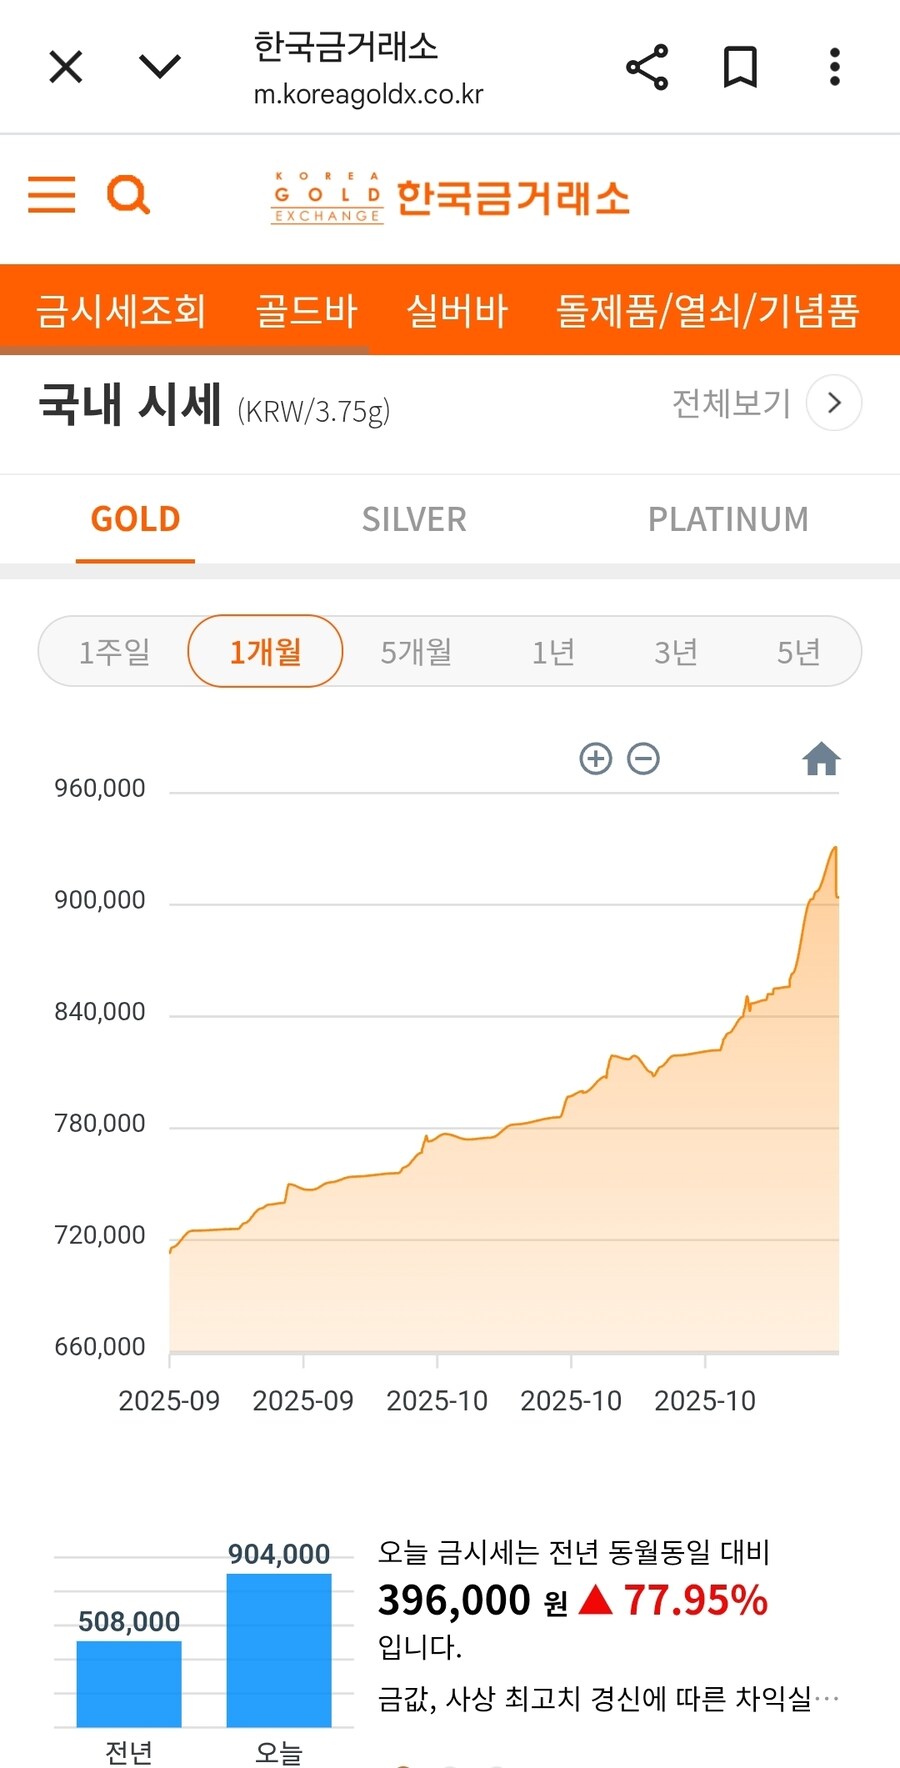Viewport: 900px width, 1768px height.
Task: Select the 5개월 period option
Action: point(416,652)
